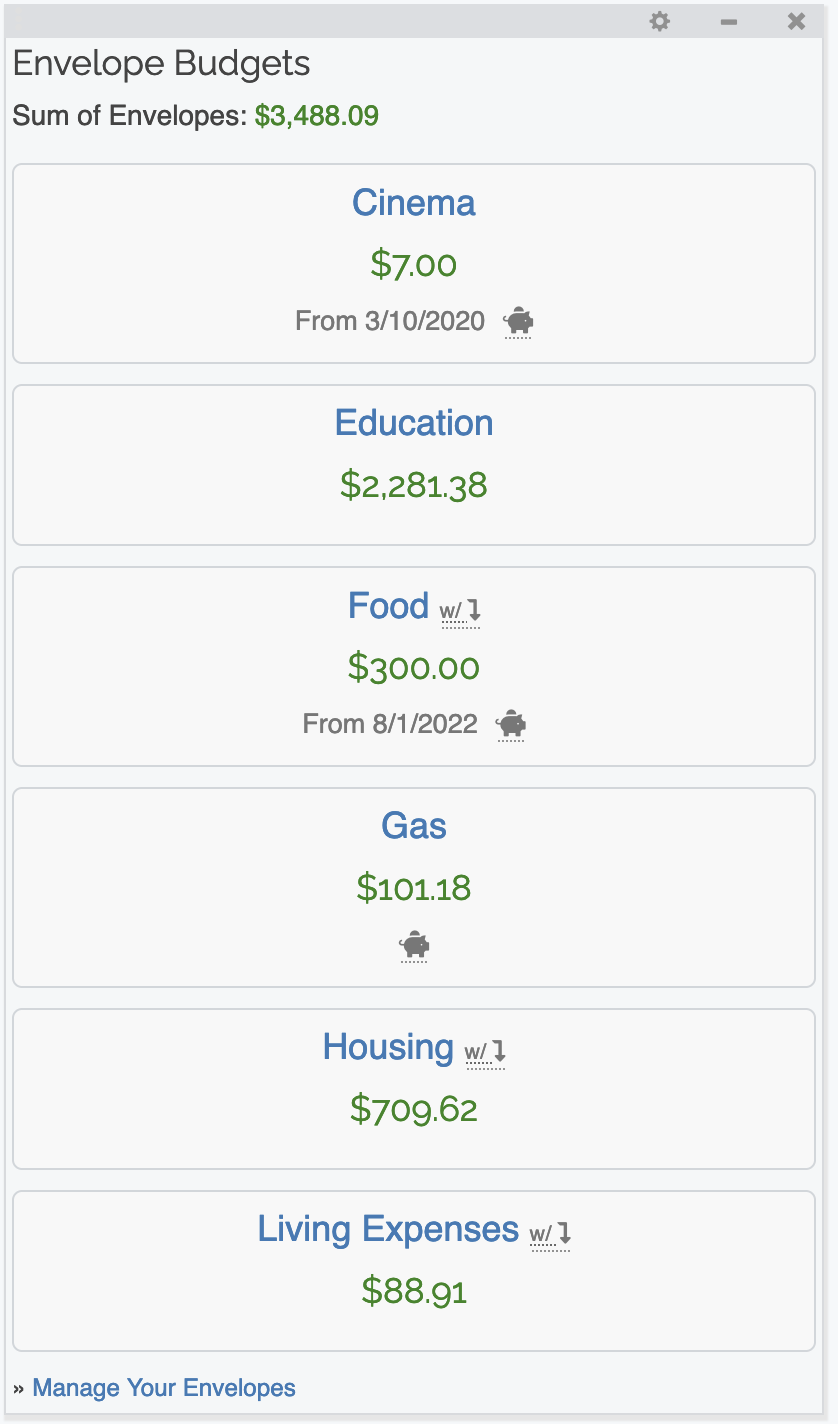Click the Education balance $2,281.38
Viewport: 838px width, 1424px height.
[414, 485]
